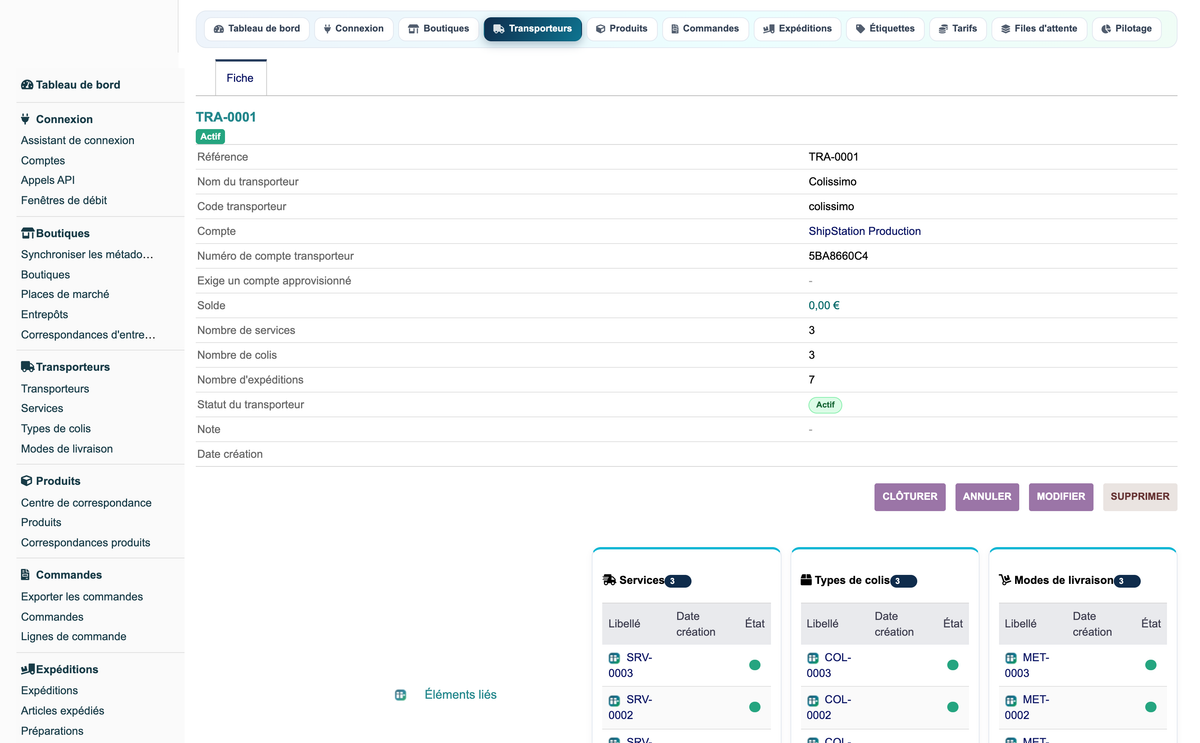The width and height of the screenshot is (1200, 743).
Task: Click the Services count badge 3
Action: (678, 581)
